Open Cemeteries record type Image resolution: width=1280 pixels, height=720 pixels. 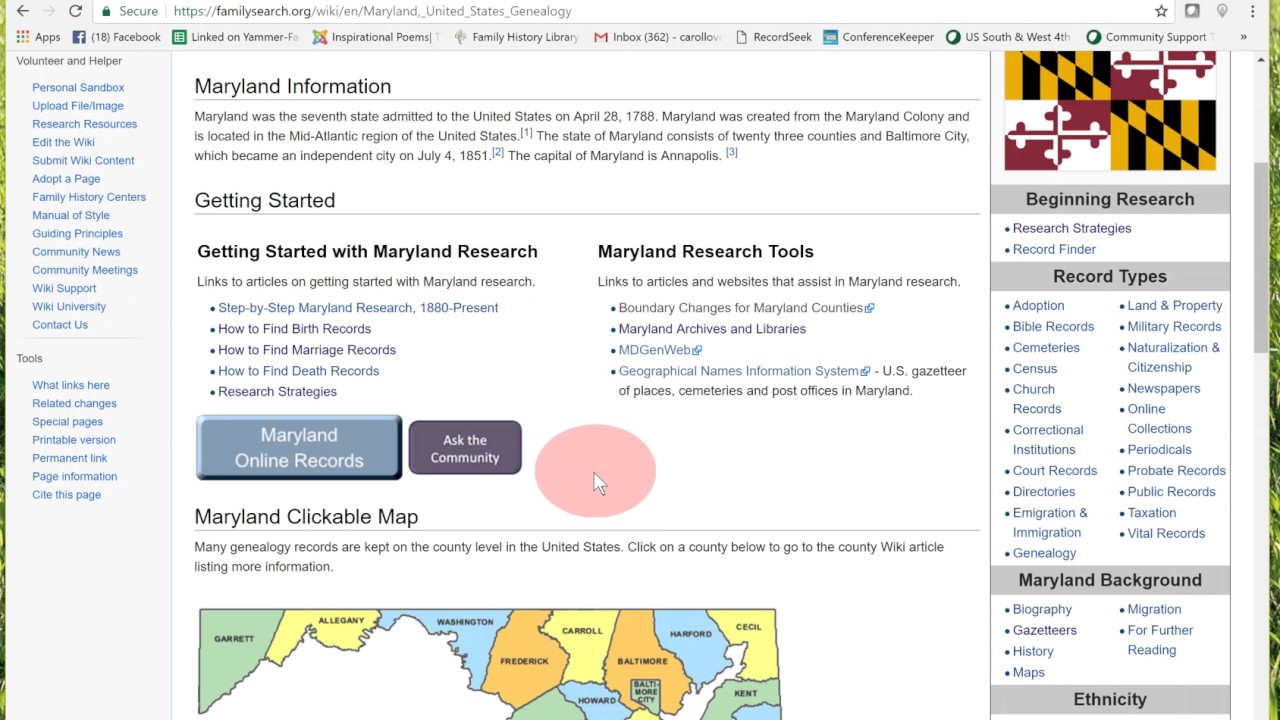(1046, 348)
